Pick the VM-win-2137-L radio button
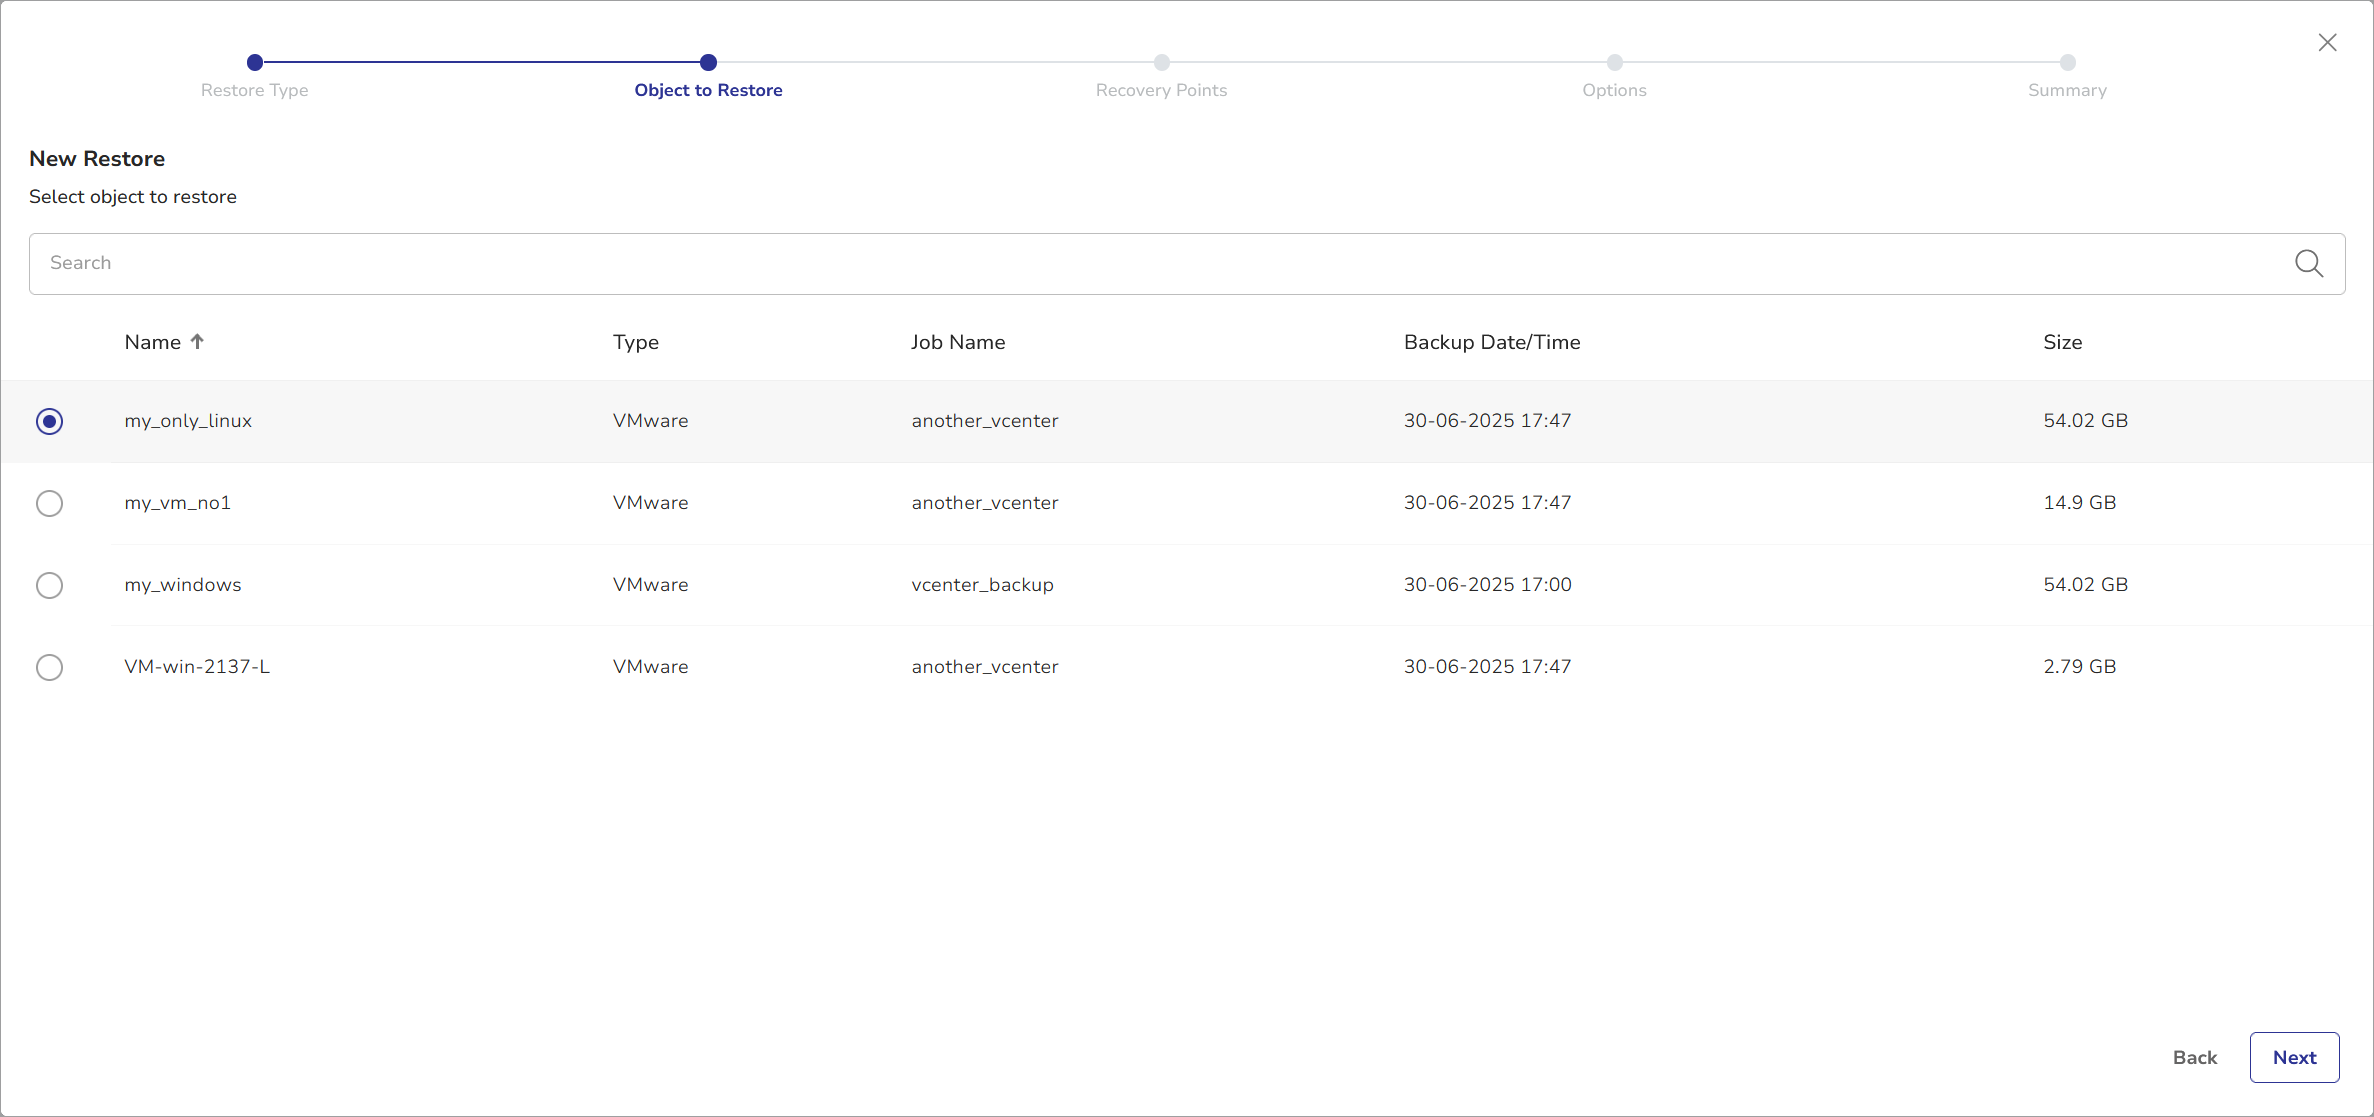The image size is (2374, 1117). [49, 667]
